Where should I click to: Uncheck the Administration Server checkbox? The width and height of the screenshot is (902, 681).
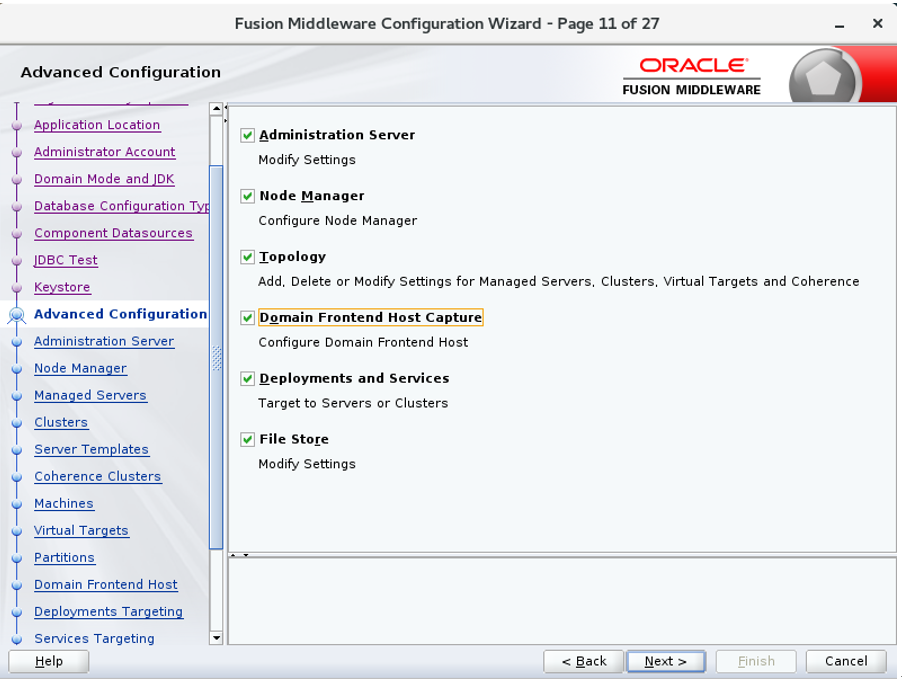[247, 135]
